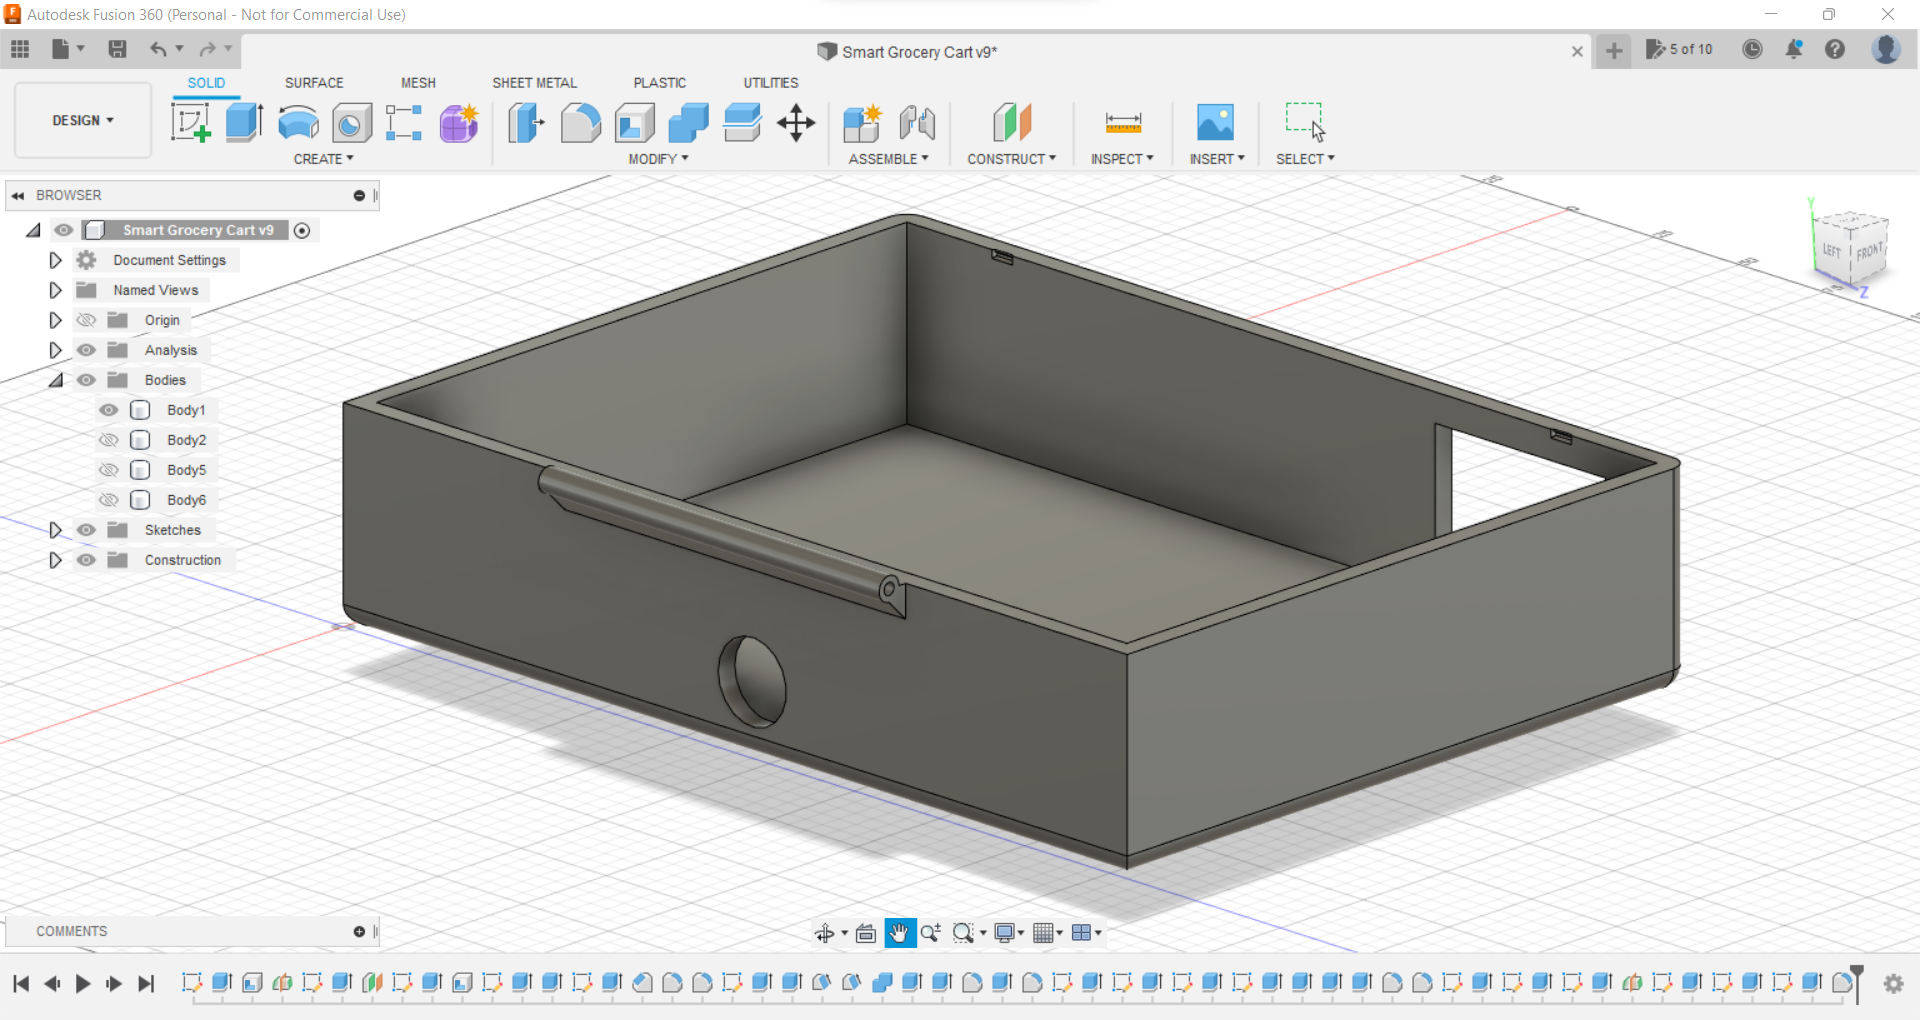Open the DESIGN workspace dropdown
1920x1020 pixels.
point(82,120)
